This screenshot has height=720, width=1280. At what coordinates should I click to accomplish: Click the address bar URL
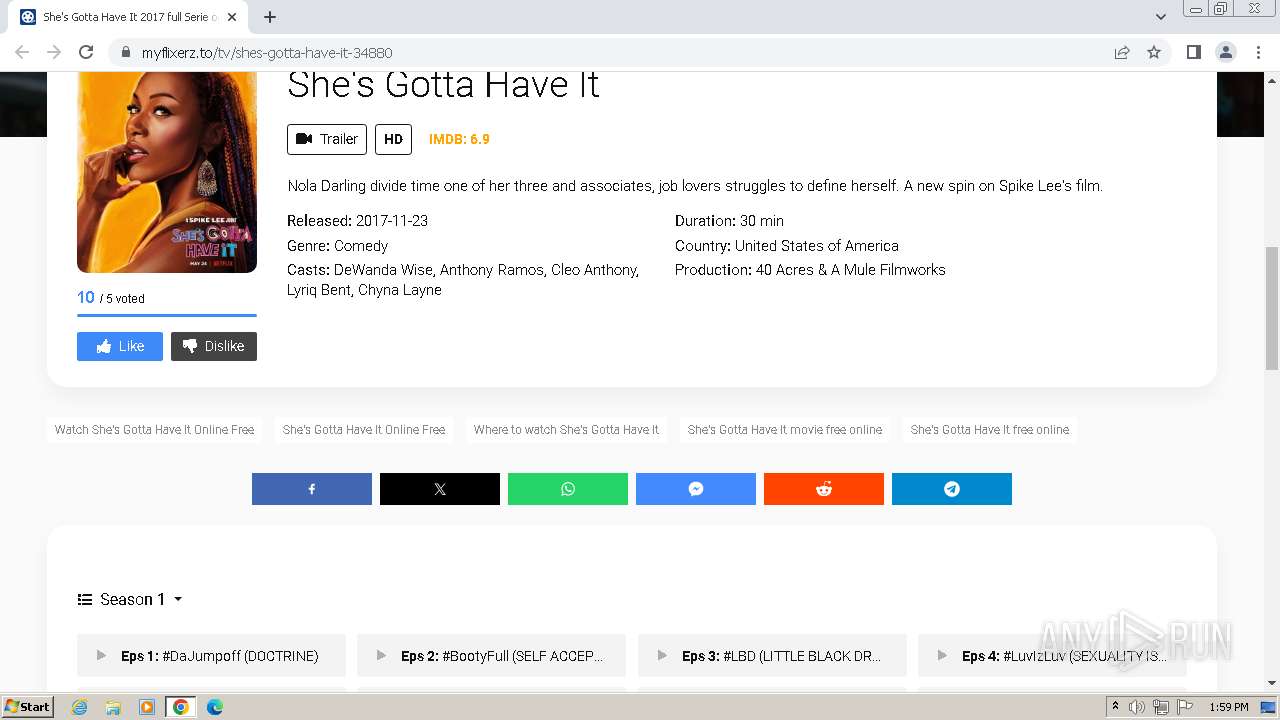(x=267, y=53)
